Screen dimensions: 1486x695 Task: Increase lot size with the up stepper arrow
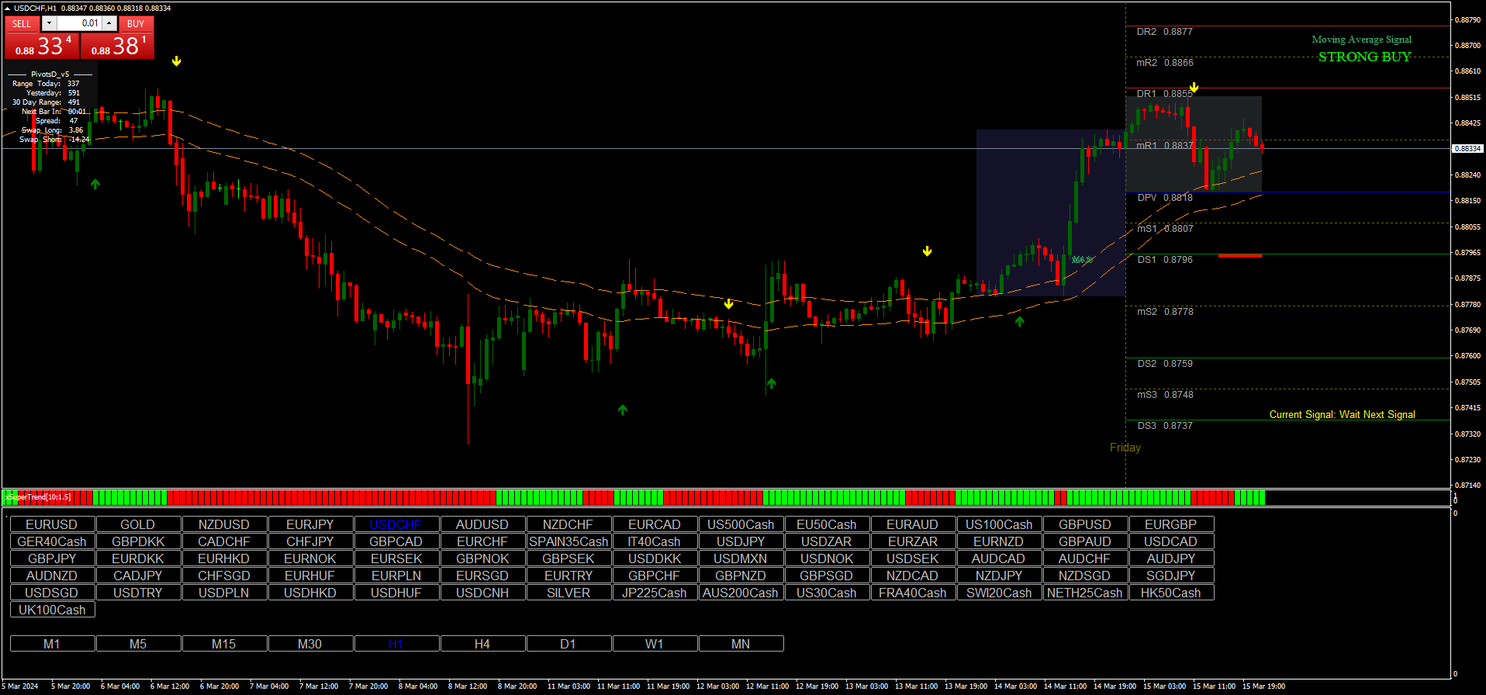[108, 23]
